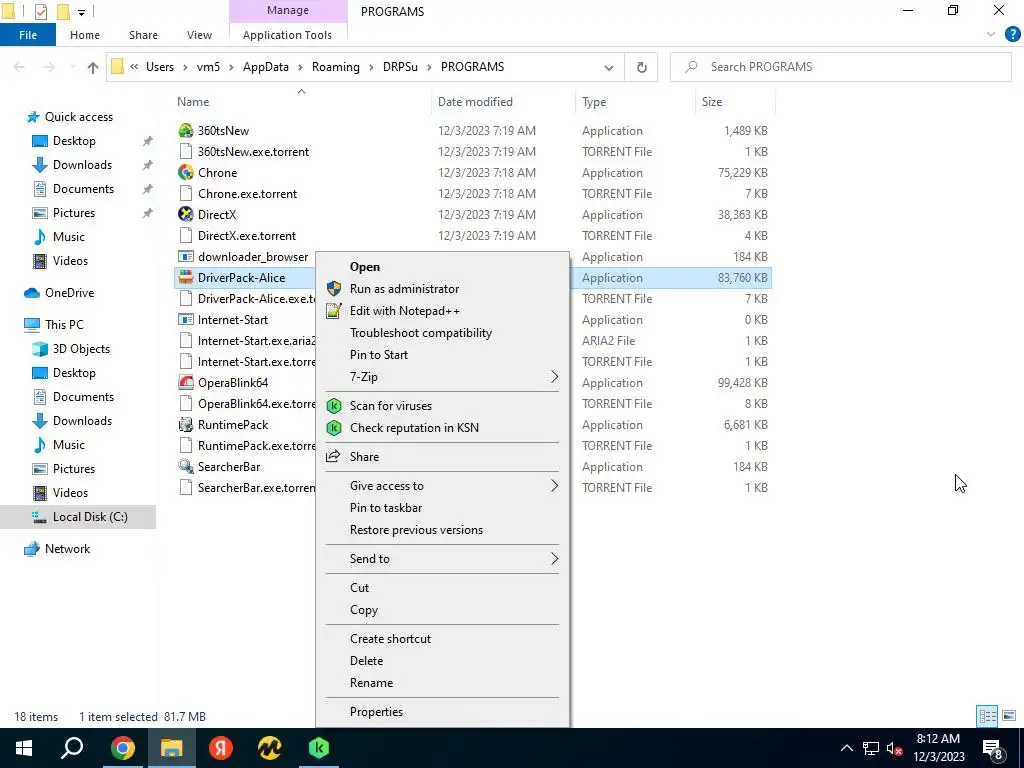This screenshot has height=768, width=1024.
Task: Click the downloader_browser file icon
Action: [185, 257]
